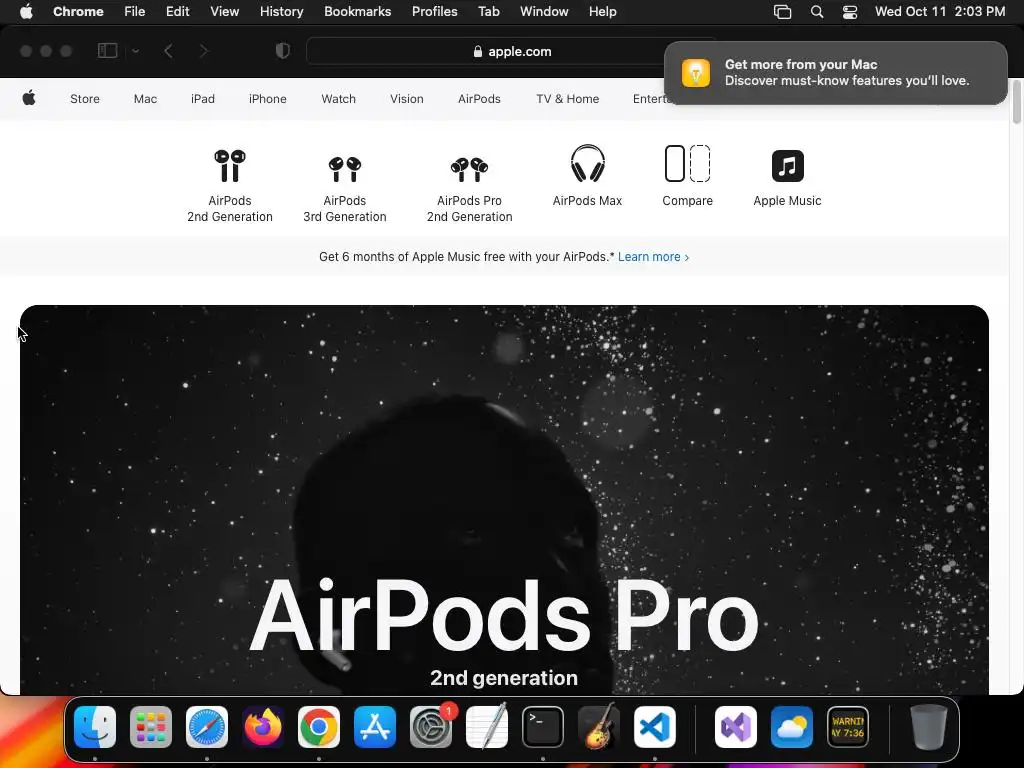Open the Store navigation link
This screenshot has width=1024, height=768.
[x=85, y=99]
